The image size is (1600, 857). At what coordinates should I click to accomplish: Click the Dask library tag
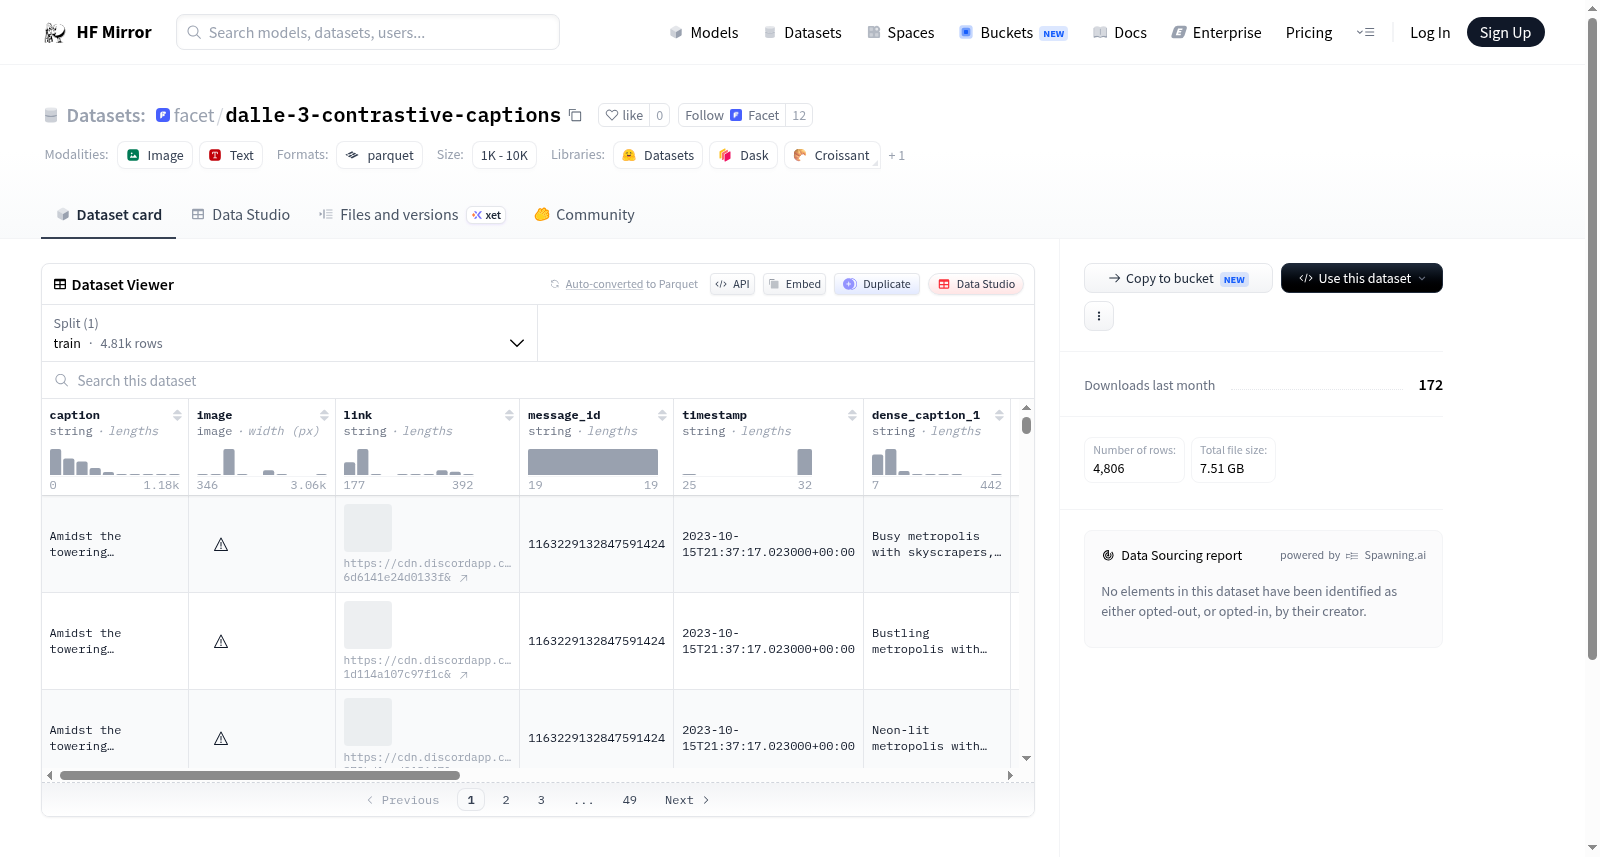coord(743,155)
